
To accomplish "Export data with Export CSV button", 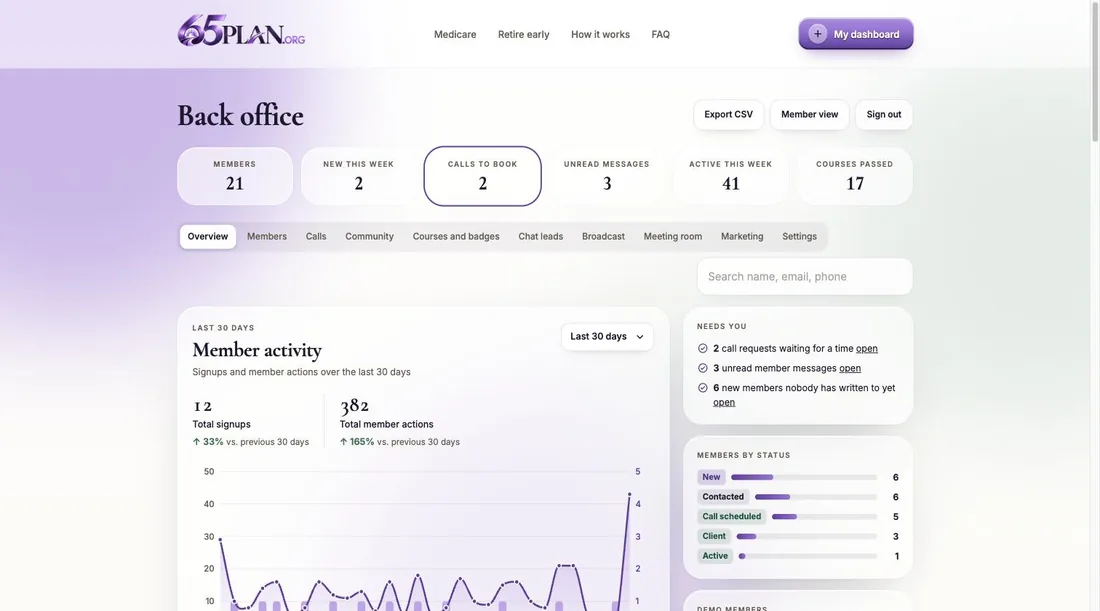I will coord(728,114).
